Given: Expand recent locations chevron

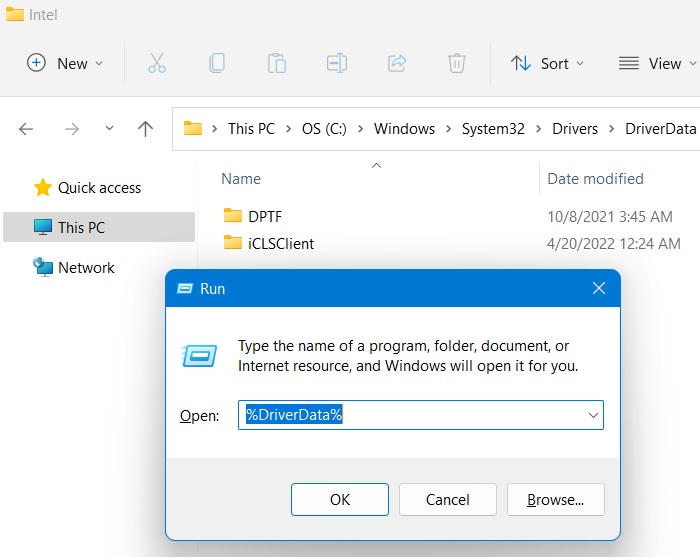Looking at the screenshot, I should tap(109, 129).
